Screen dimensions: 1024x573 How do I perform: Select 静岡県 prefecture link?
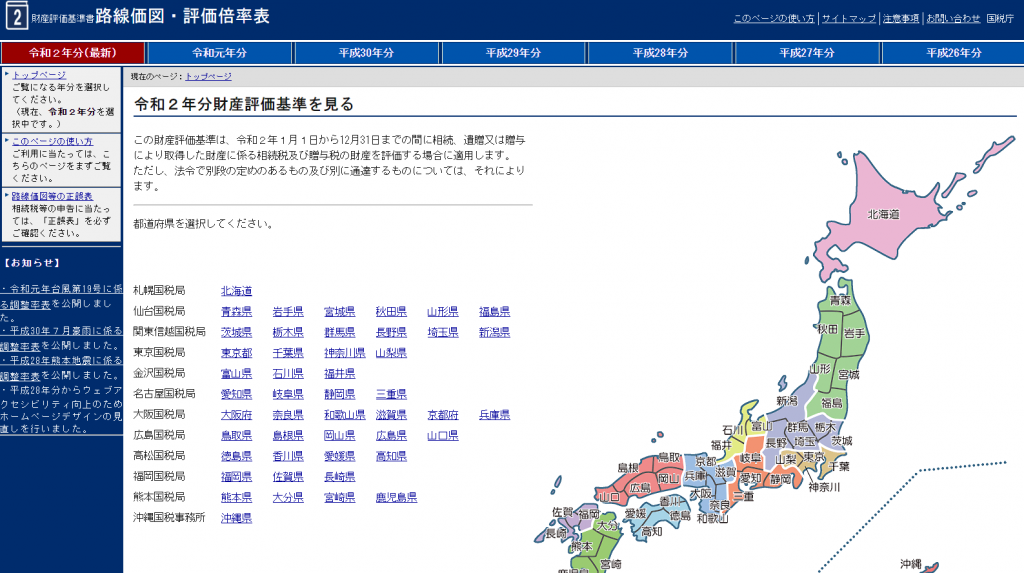pos(340,395)
